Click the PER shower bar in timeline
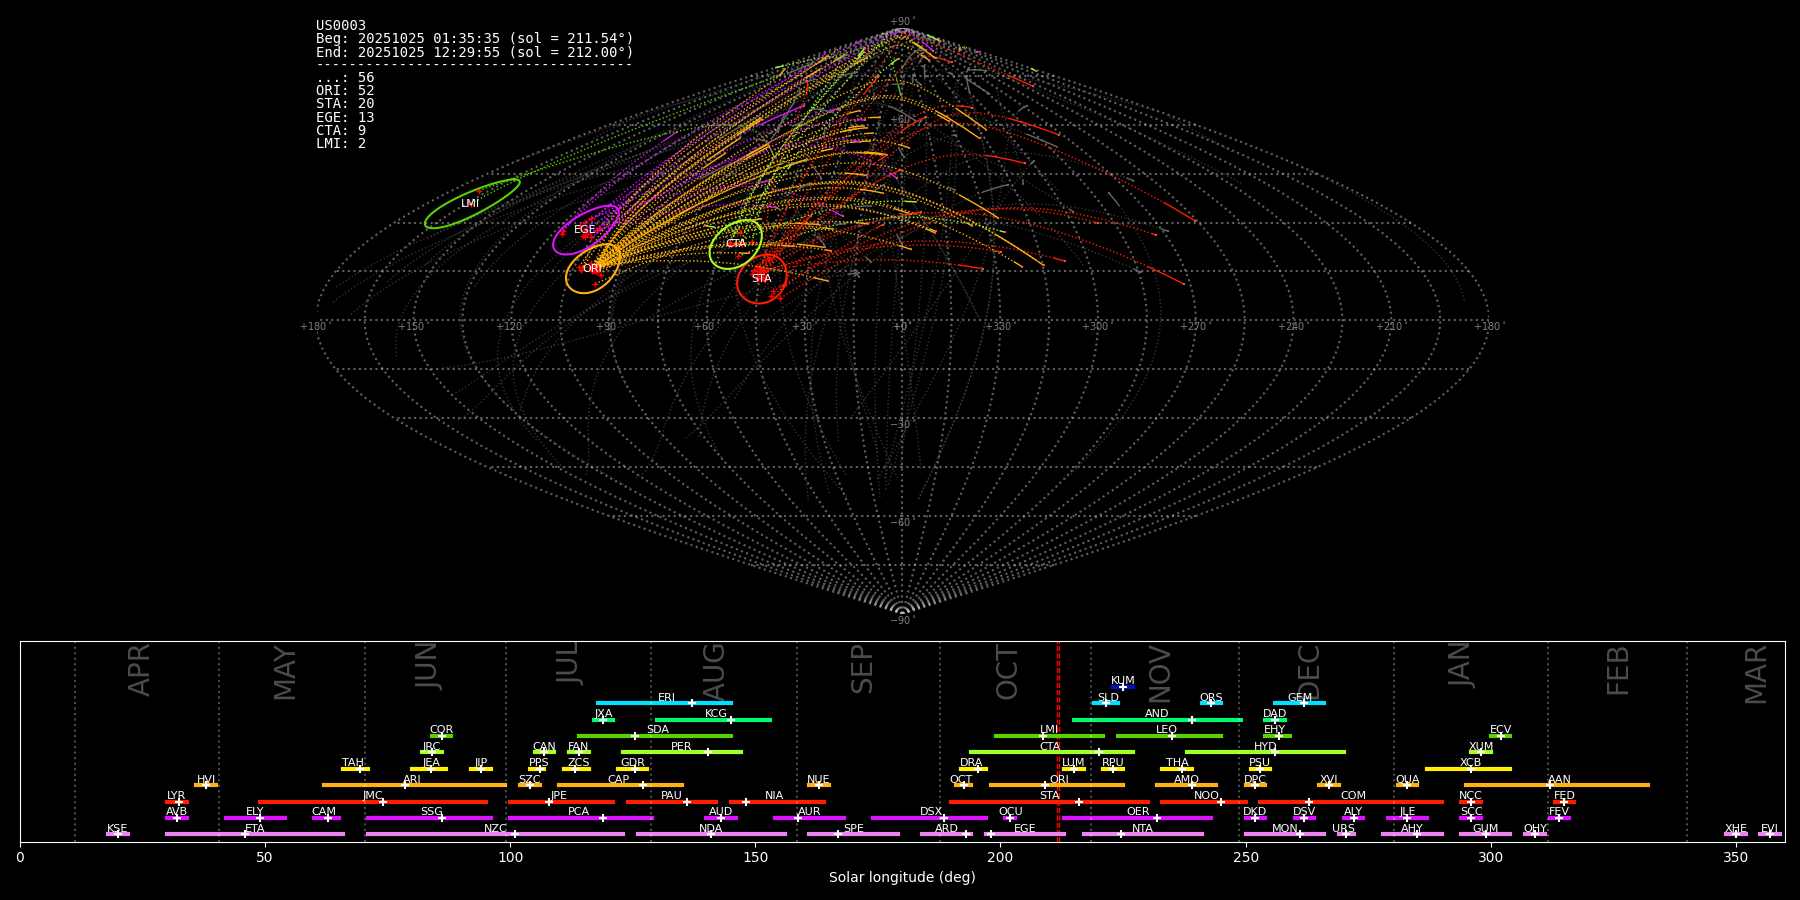The width and height of the screenshot is (1800, 900). (682, 752)
